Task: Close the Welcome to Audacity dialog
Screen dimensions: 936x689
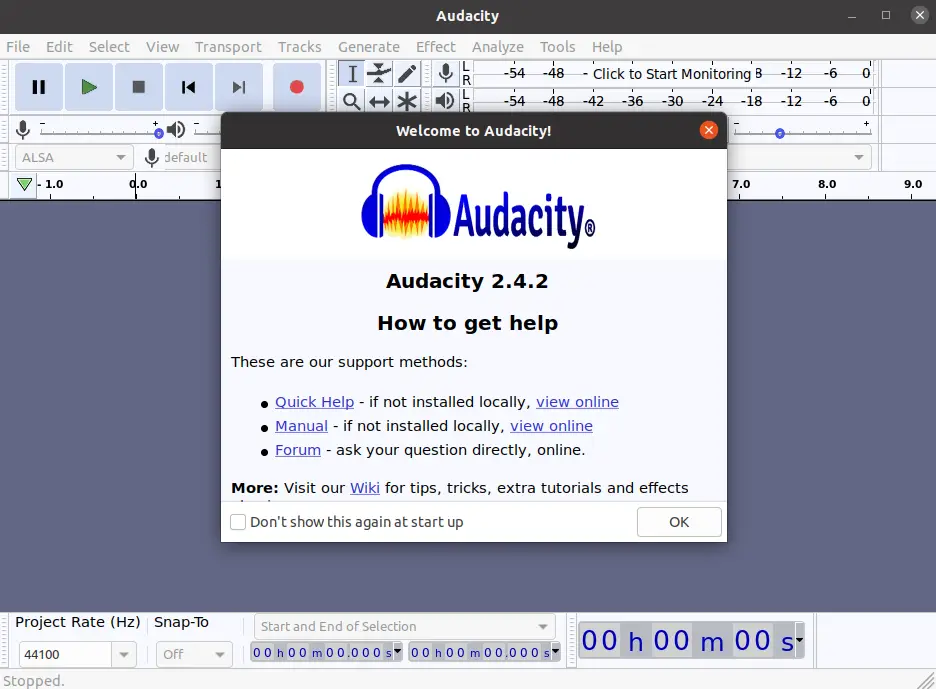Action: click(x=709, y=130)
